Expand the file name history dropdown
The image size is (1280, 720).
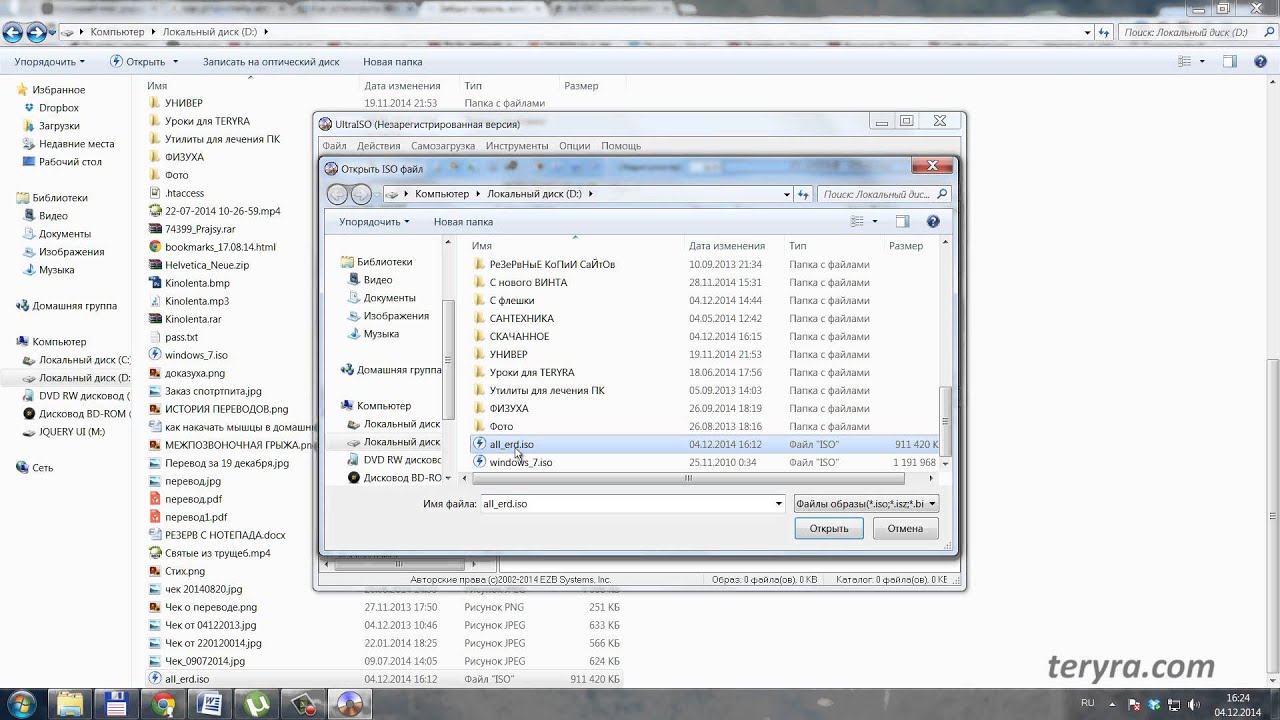pyautogui.click(x=778, y=504)
